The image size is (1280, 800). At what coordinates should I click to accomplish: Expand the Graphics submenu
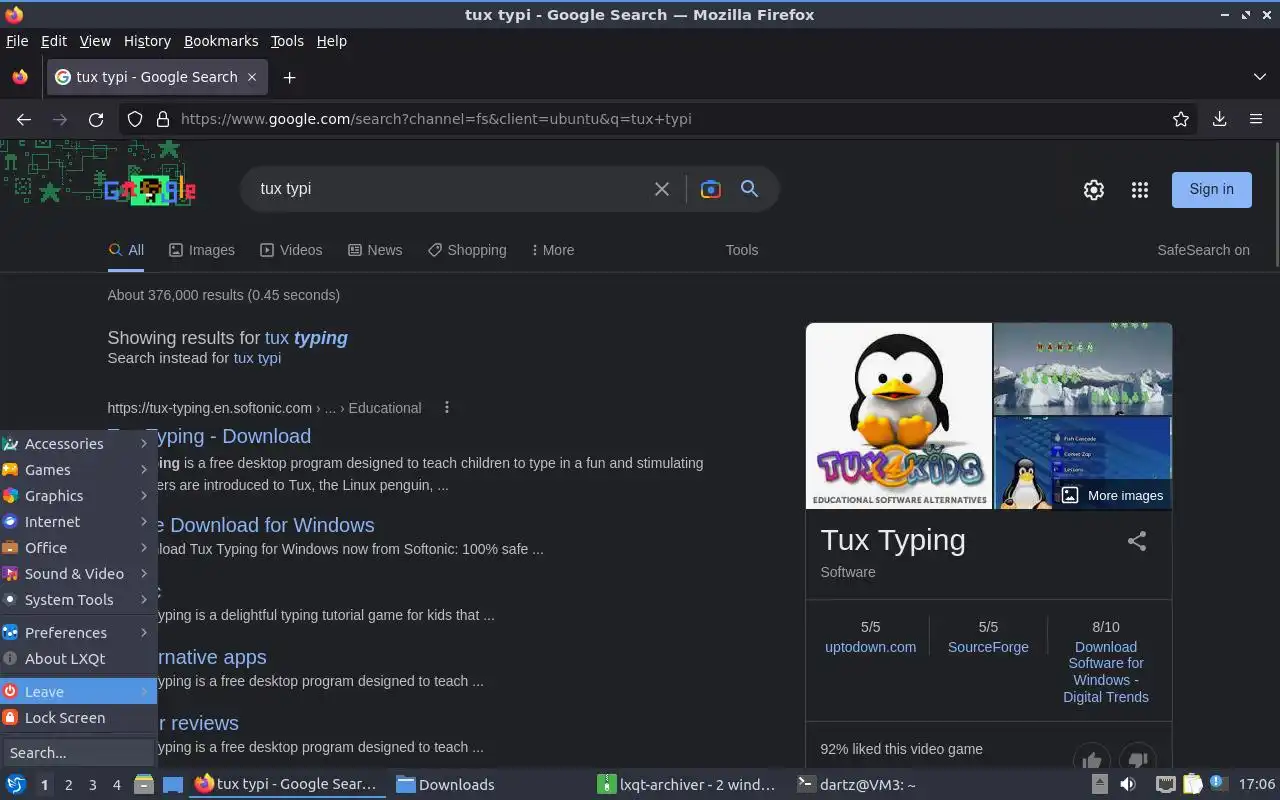78,495
